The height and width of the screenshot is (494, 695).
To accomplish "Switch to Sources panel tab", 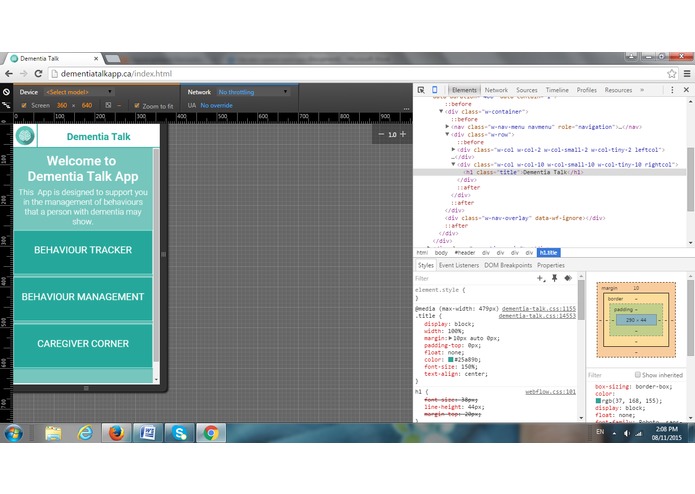I will click(527, 90).
